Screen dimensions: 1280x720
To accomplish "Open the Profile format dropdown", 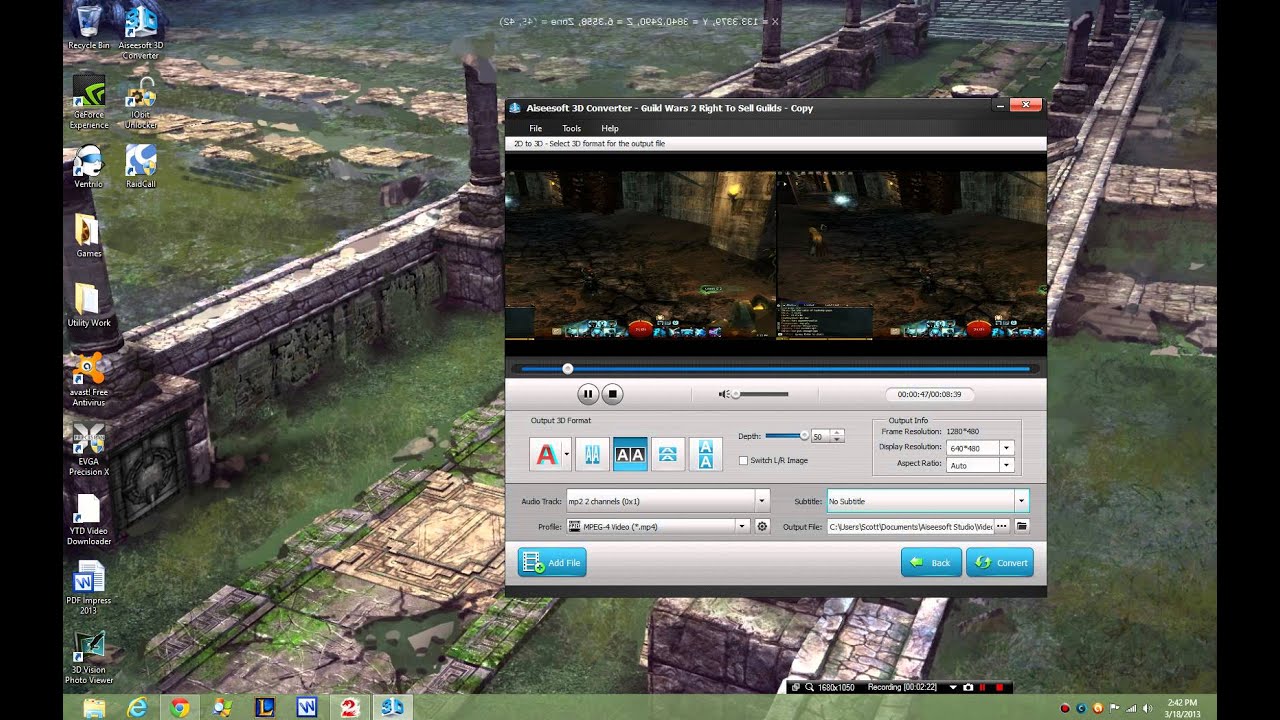I will (x=742, y=526).
